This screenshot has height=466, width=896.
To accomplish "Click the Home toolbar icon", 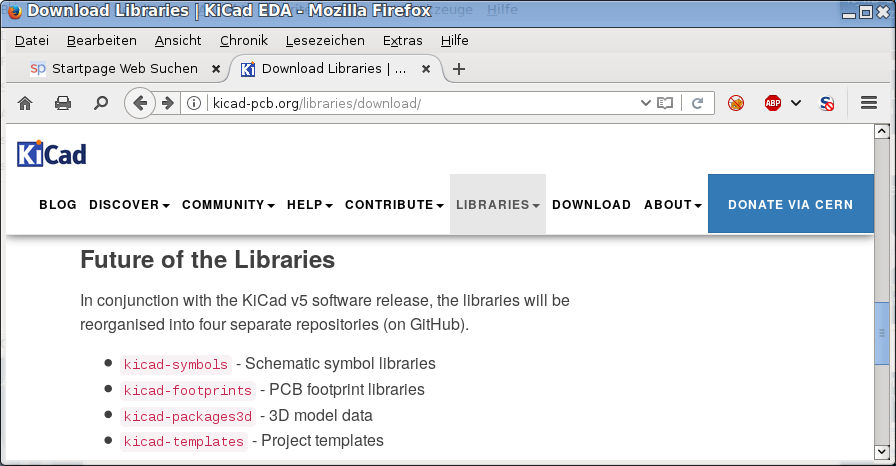I will point(25,103).
